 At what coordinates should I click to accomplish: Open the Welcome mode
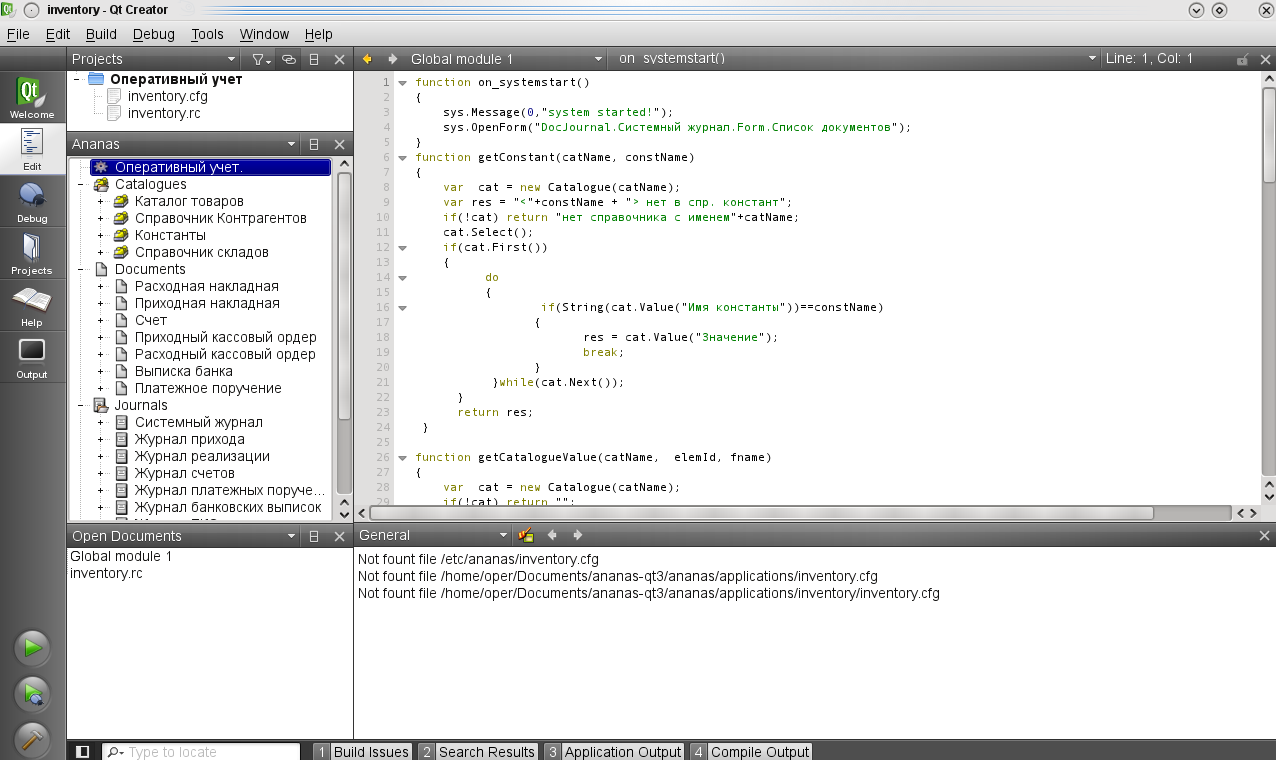coord(32,98)
